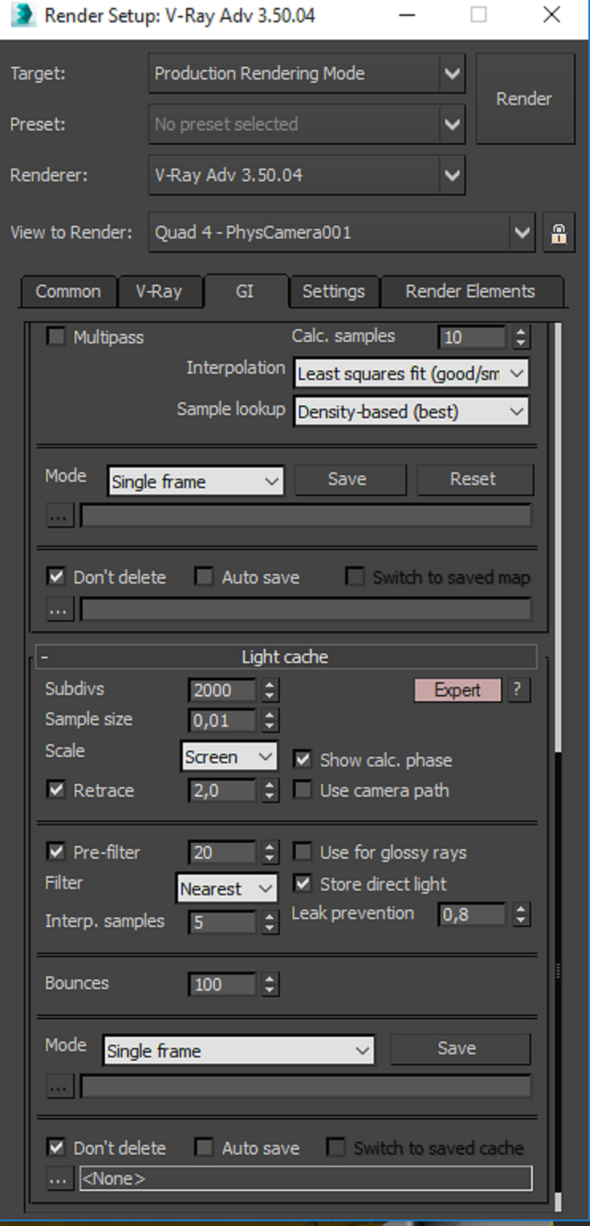
Task: Click the Expert mode button
Action: click(457, 690)
